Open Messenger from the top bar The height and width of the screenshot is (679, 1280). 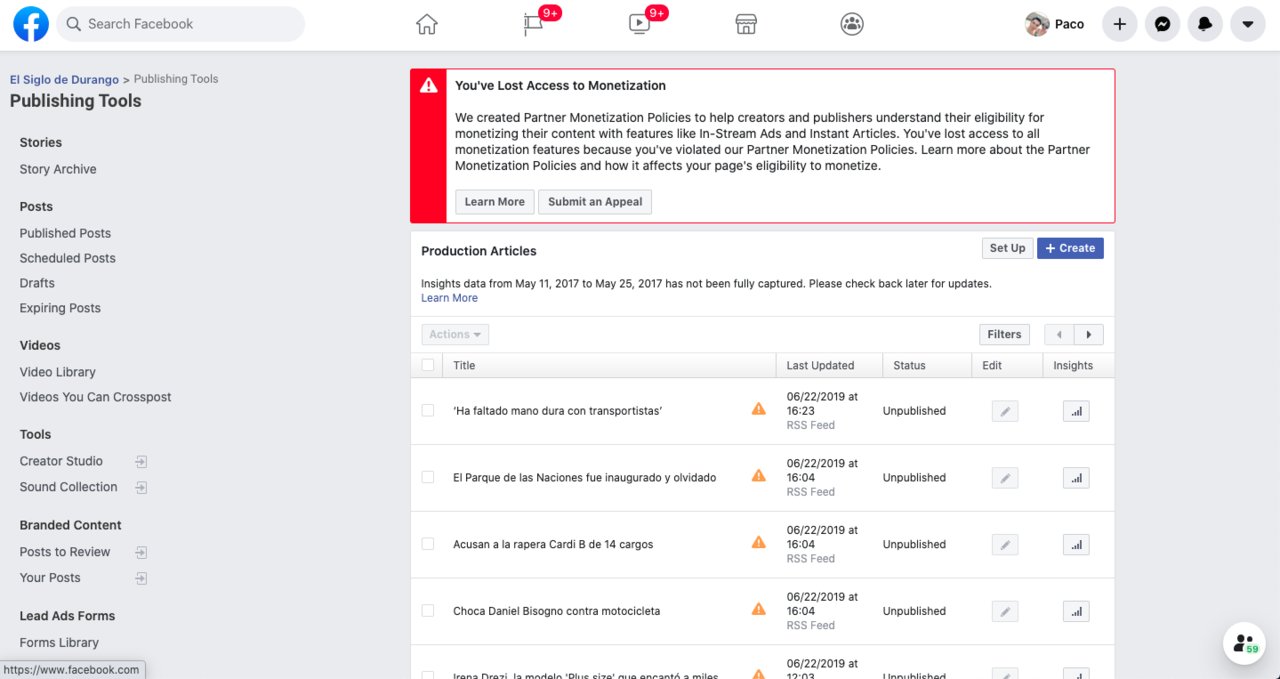point(1162,24)
